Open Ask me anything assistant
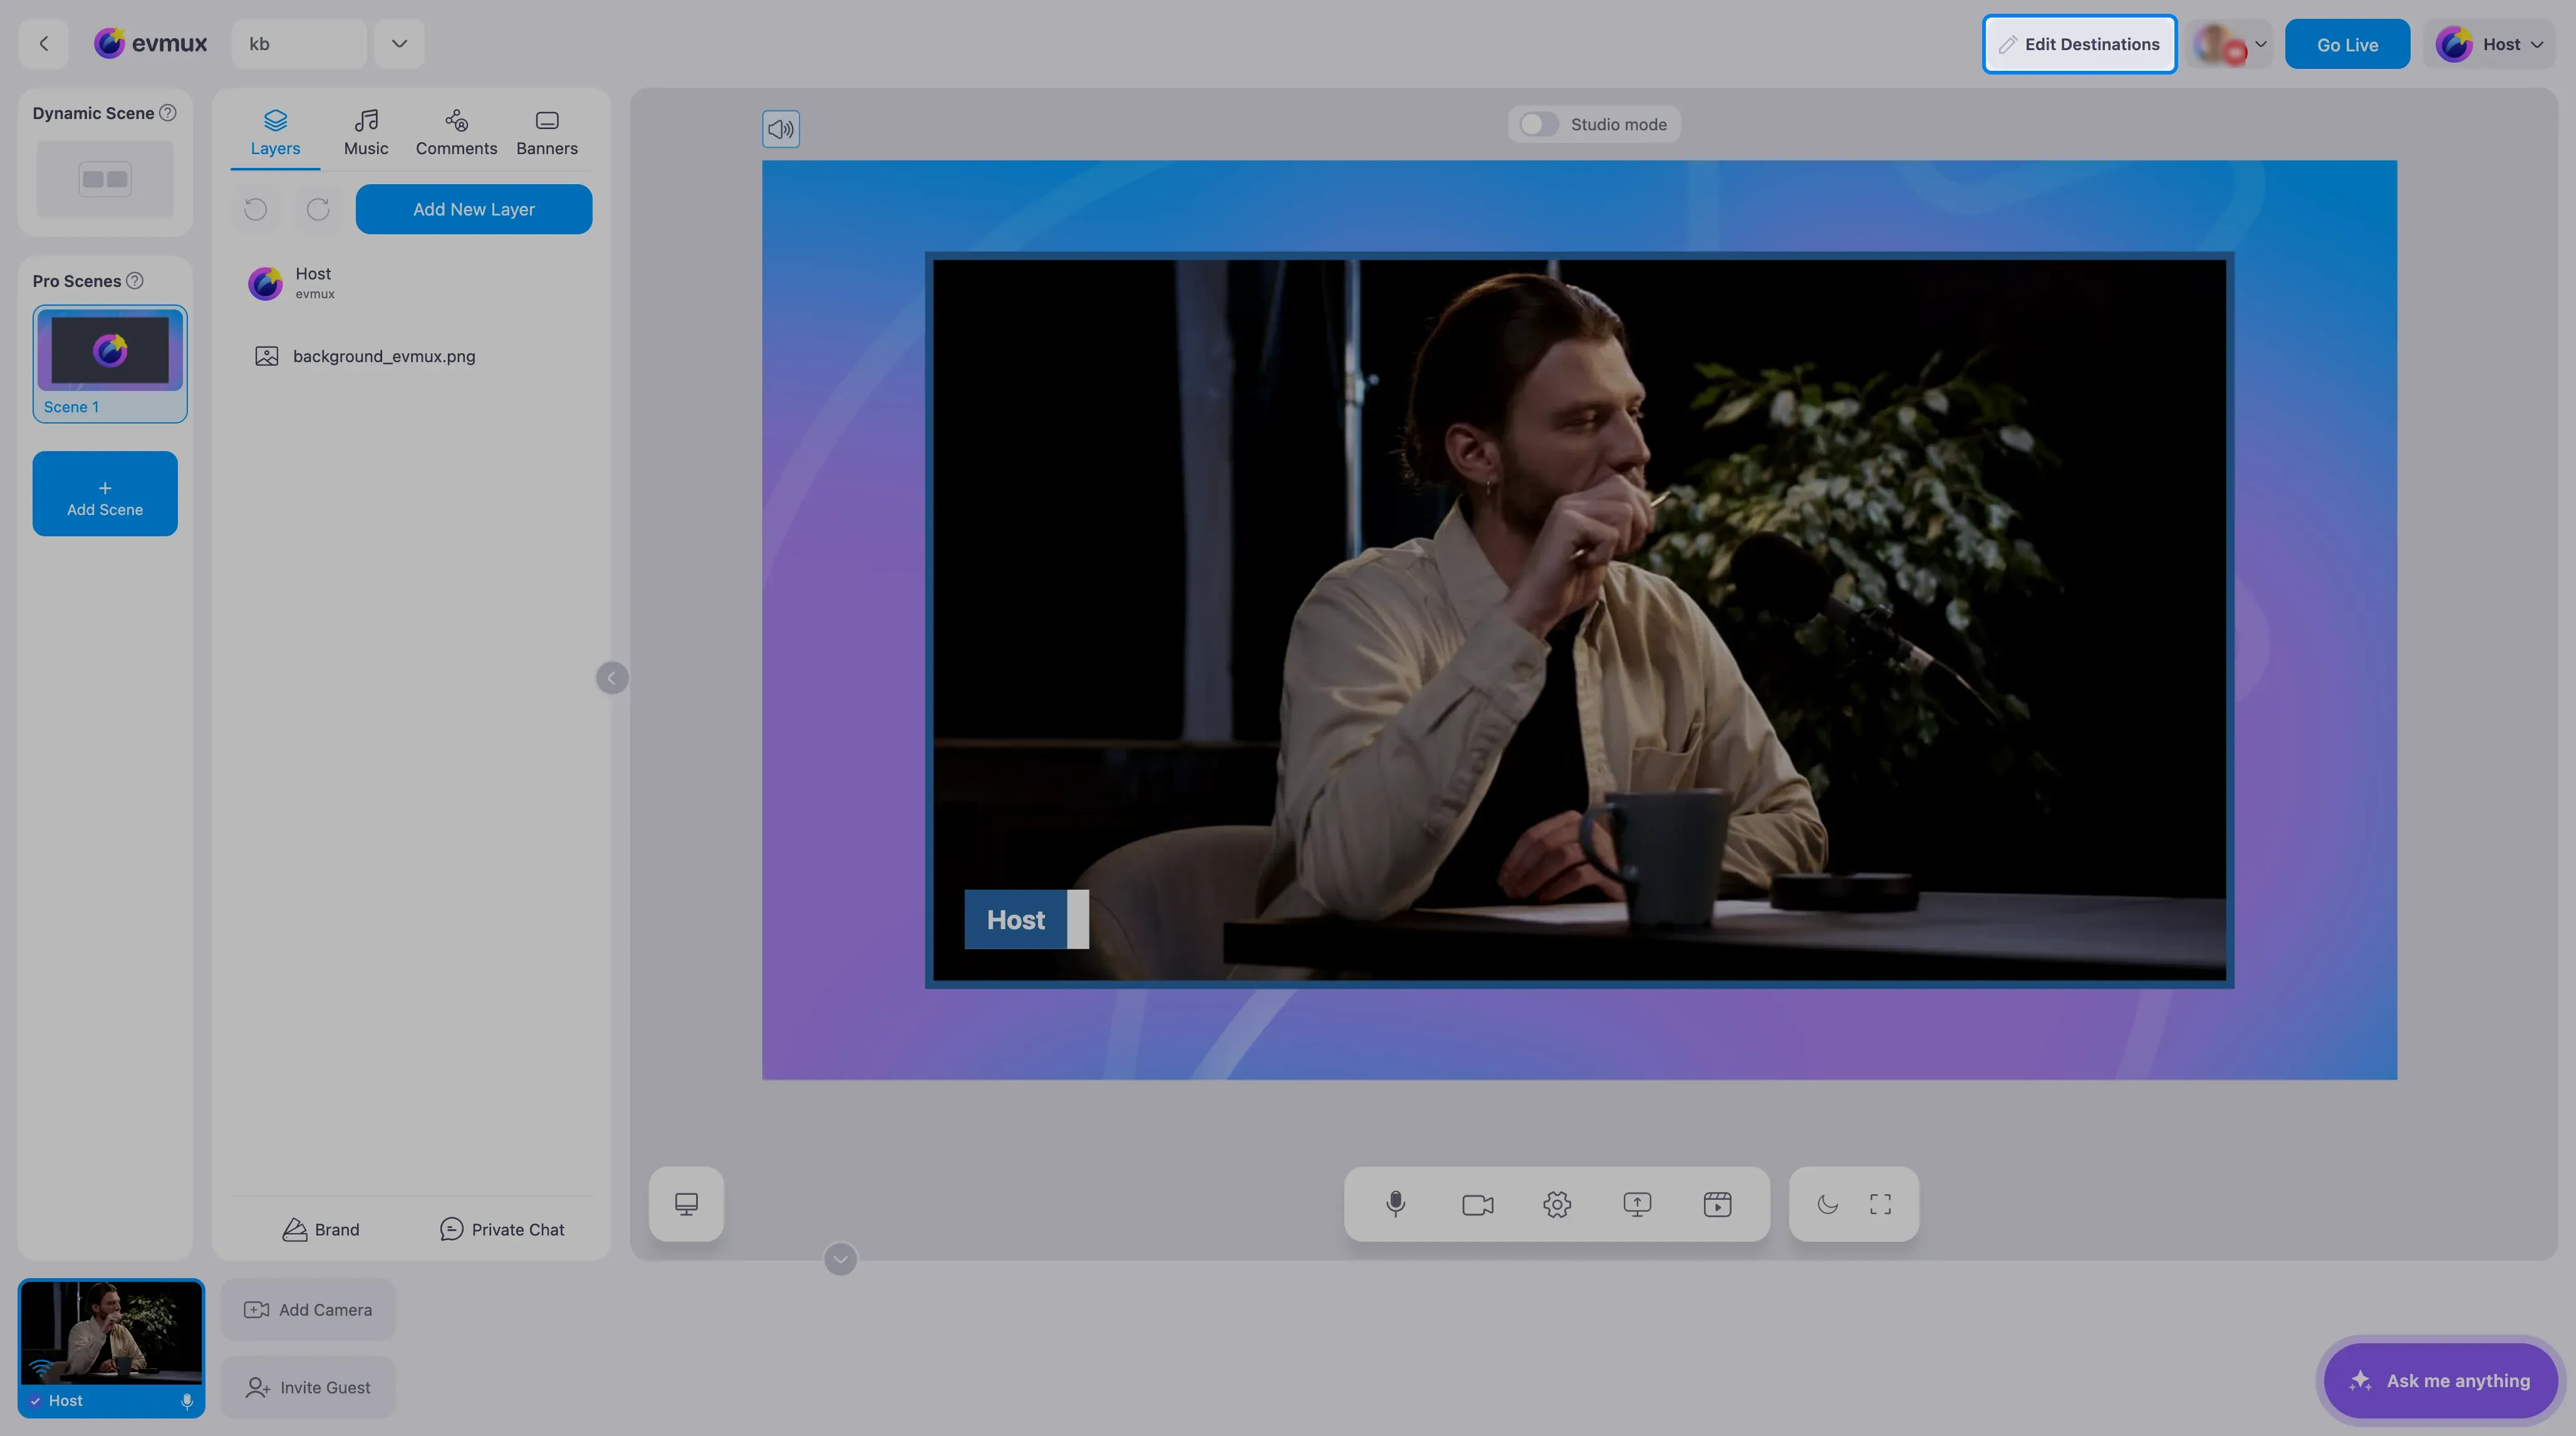 point(2440,1381)
